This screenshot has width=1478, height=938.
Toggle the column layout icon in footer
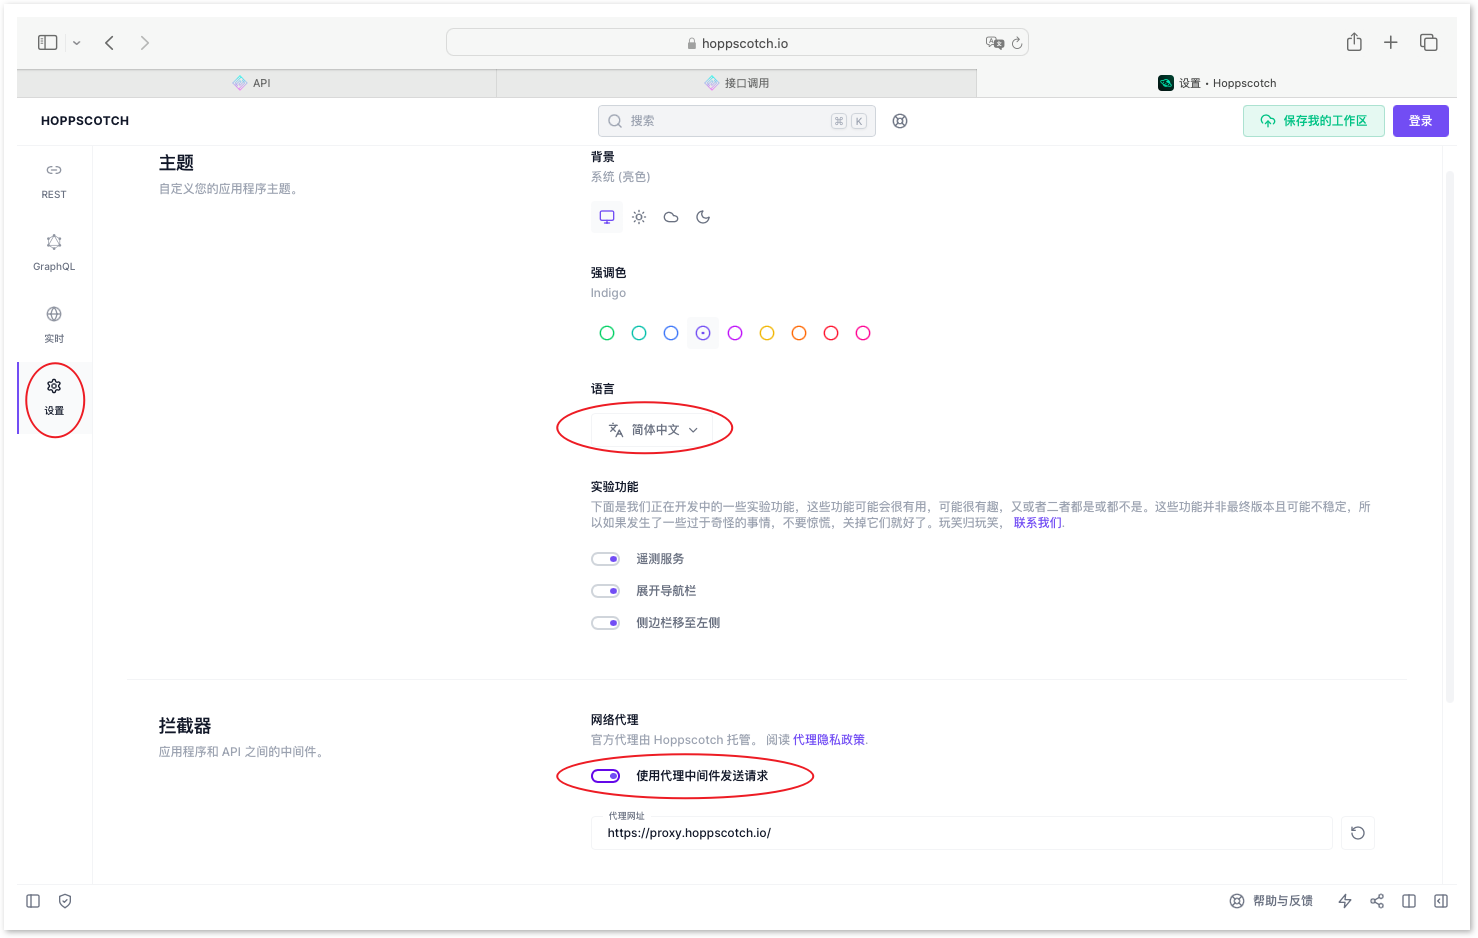coord(1409,901)
